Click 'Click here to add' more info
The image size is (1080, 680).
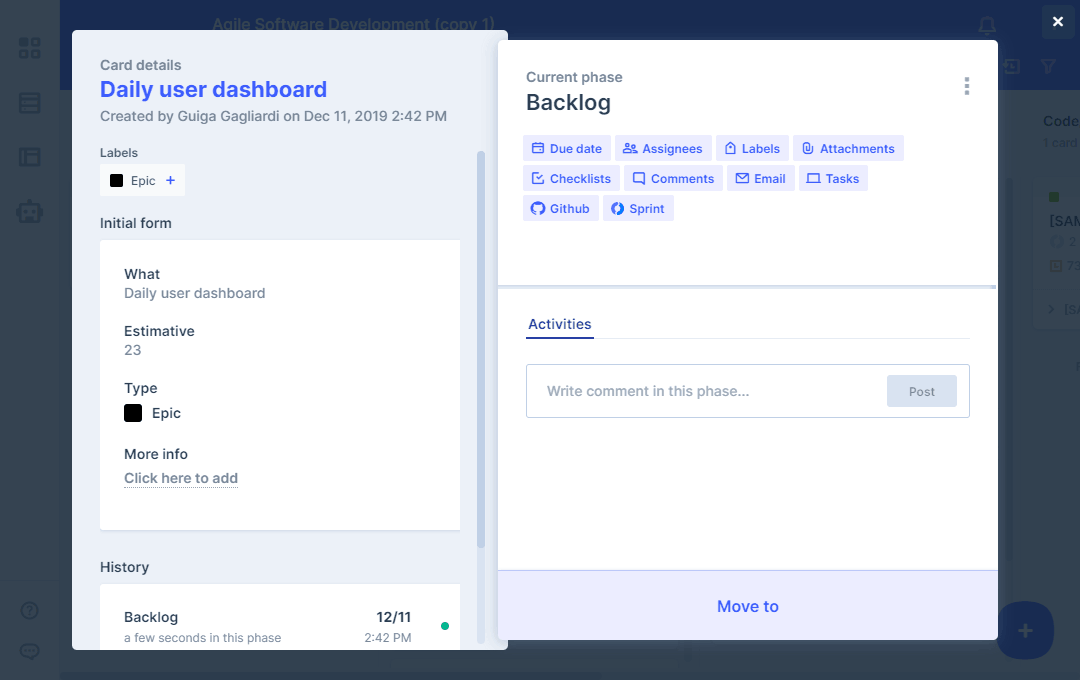coord(181,478)
